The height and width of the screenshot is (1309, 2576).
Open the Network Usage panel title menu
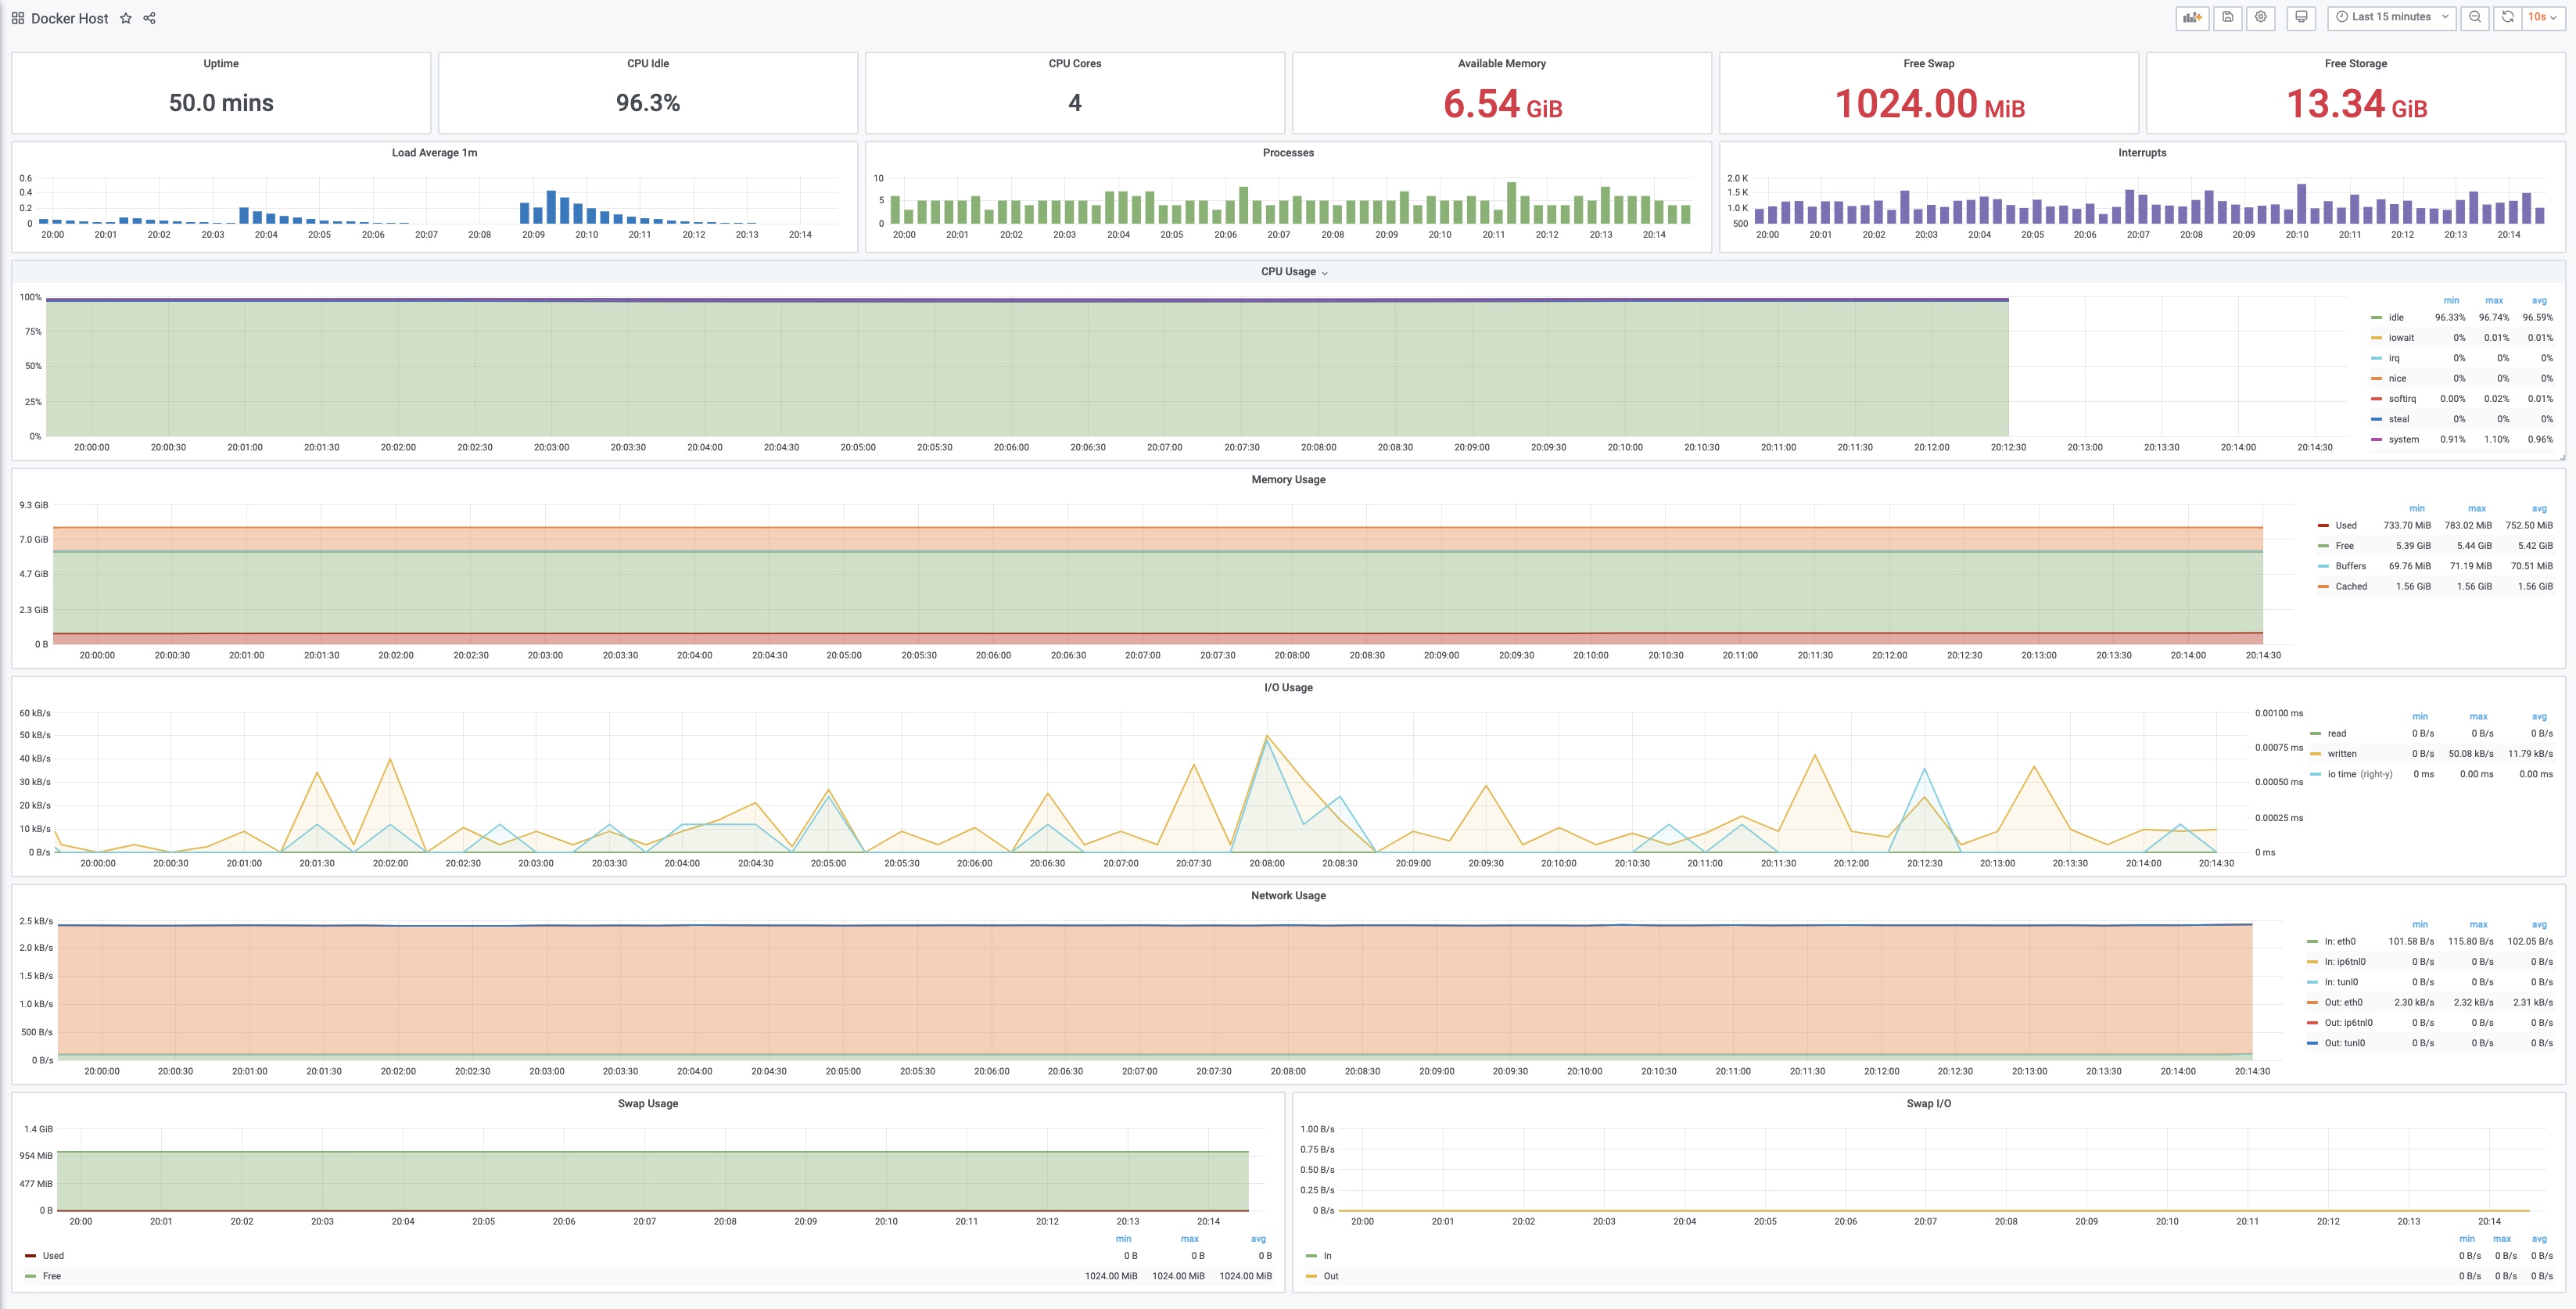tap(1288, 896)
